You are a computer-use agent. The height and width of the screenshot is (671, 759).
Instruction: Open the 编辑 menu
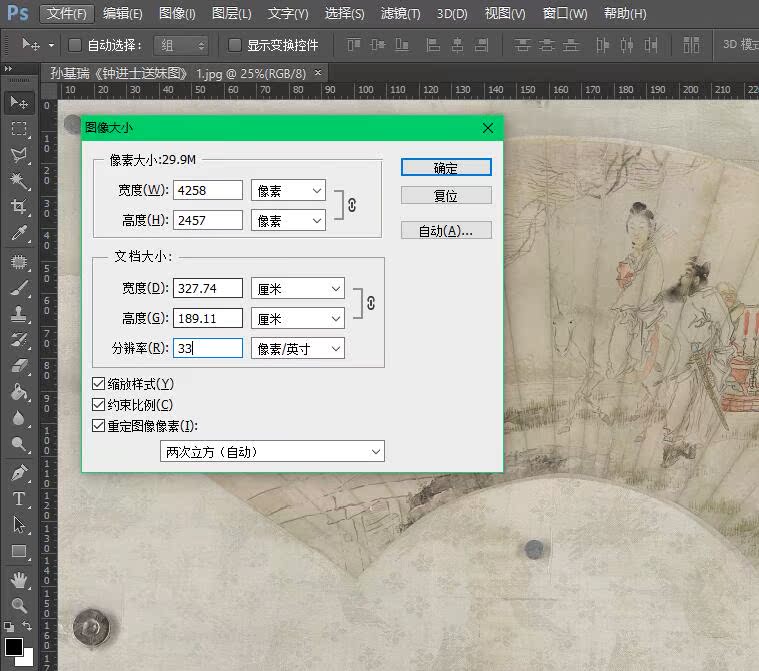point(122,14)
